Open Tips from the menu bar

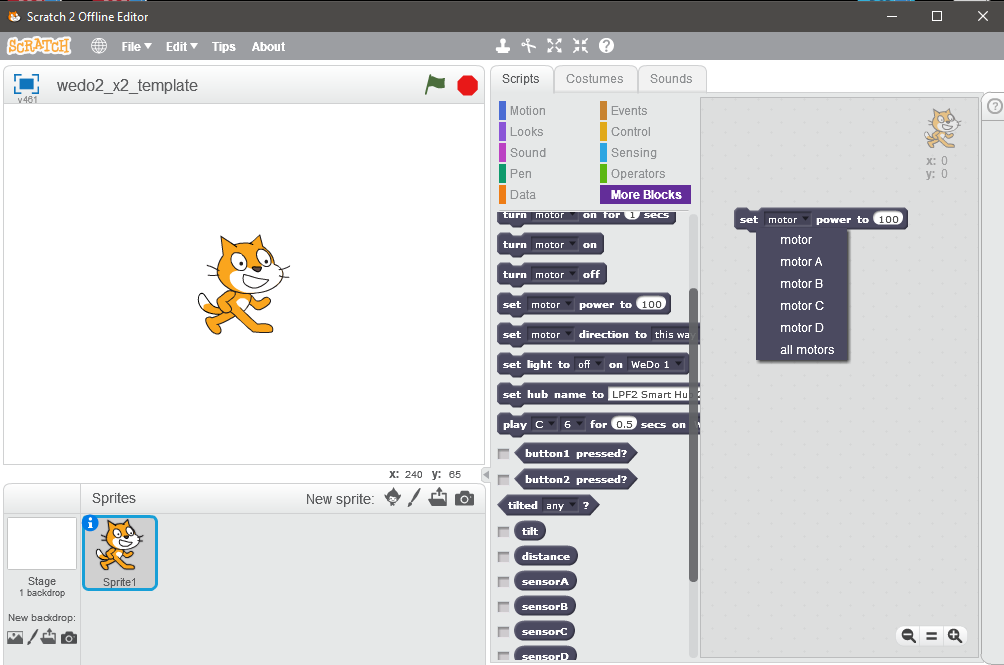click(x=223, y=47)
